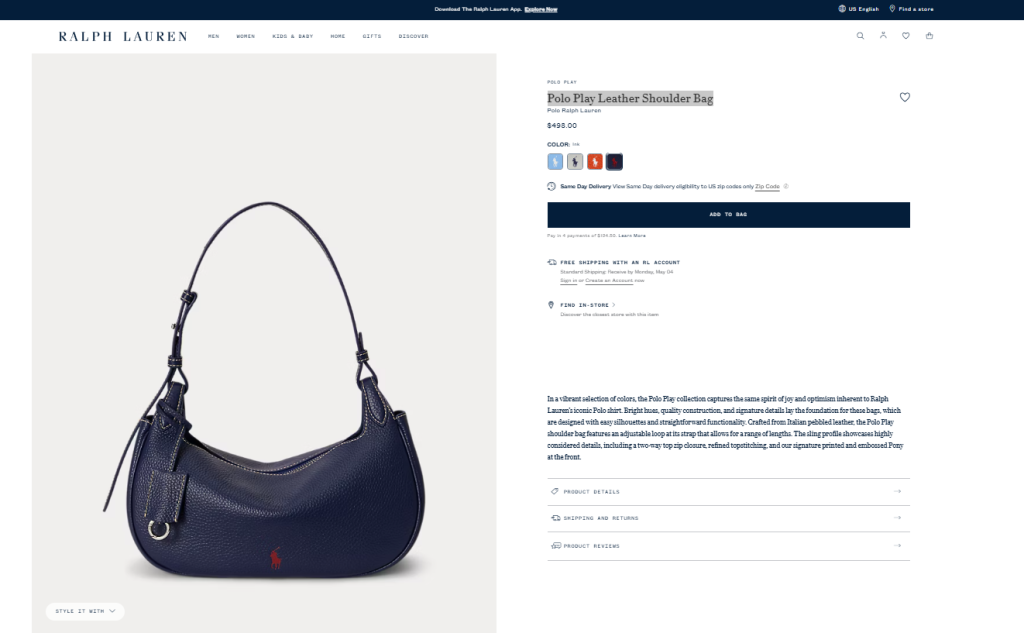
Task: Click the Add to Bag button
Action: (x=728, y=215)
